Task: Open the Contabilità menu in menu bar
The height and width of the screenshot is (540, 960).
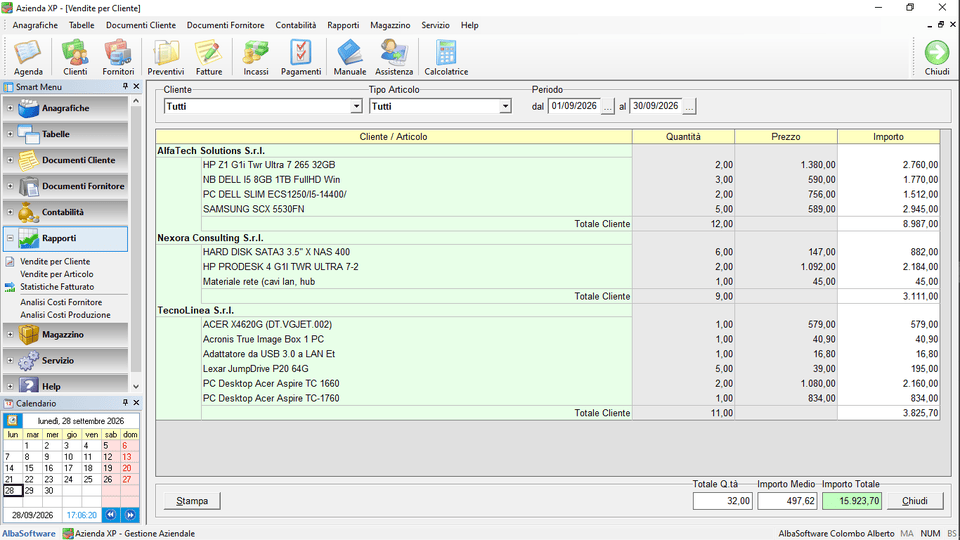Action: click(296, 25)
